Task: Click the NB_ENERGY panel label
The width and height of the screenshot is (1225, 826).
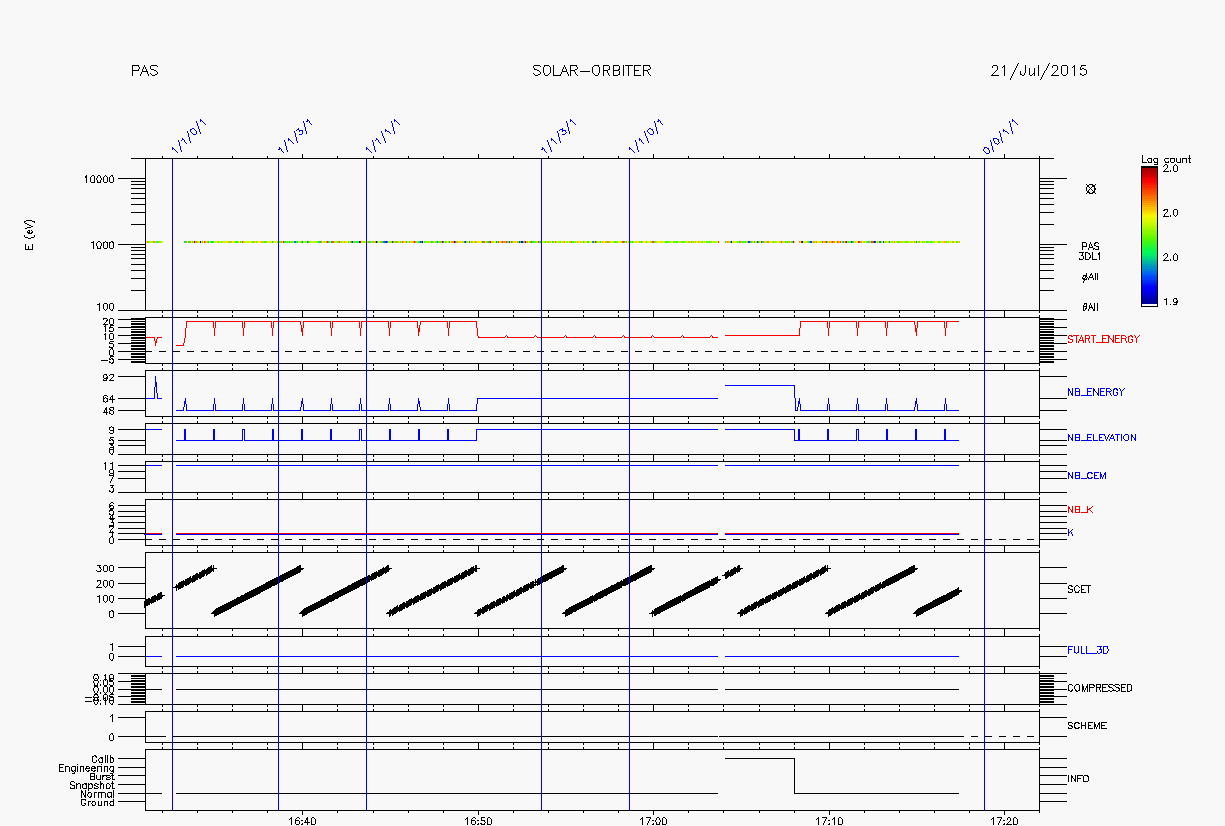Action: [x=1096, y=392]
